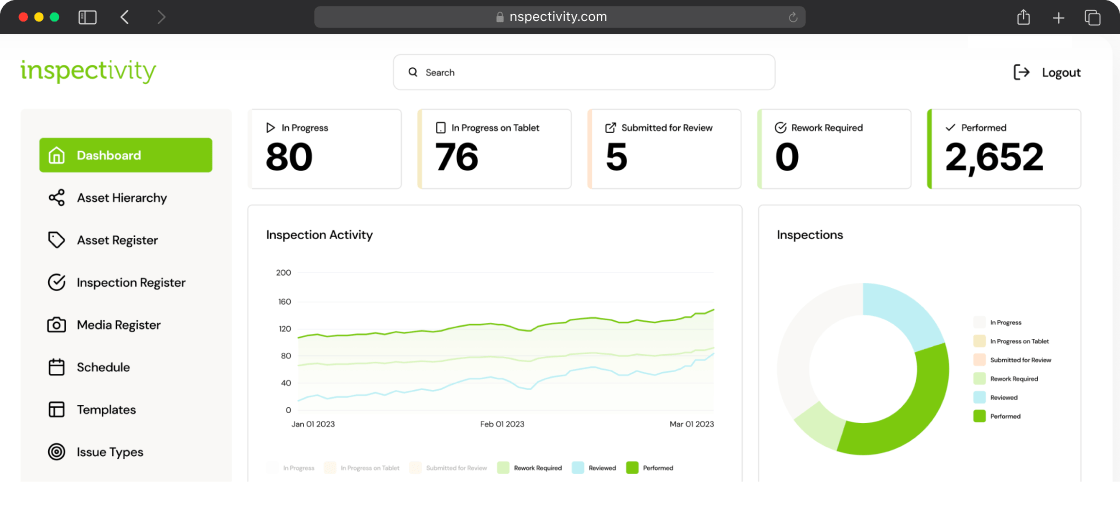Open the Submitted for Review count 5
The image size is (1120, 526).
616,157
